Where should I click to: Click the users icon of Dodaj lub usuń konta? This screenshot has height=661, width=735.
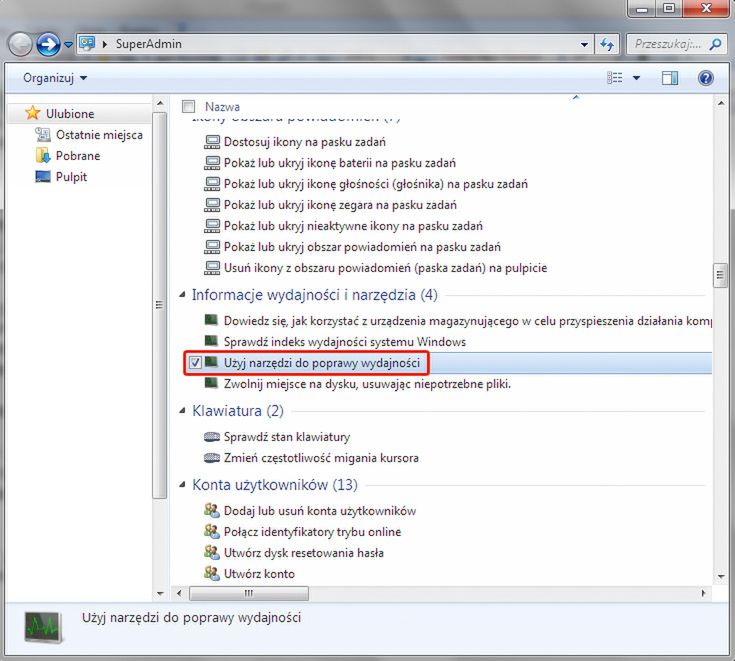point(212,510)
